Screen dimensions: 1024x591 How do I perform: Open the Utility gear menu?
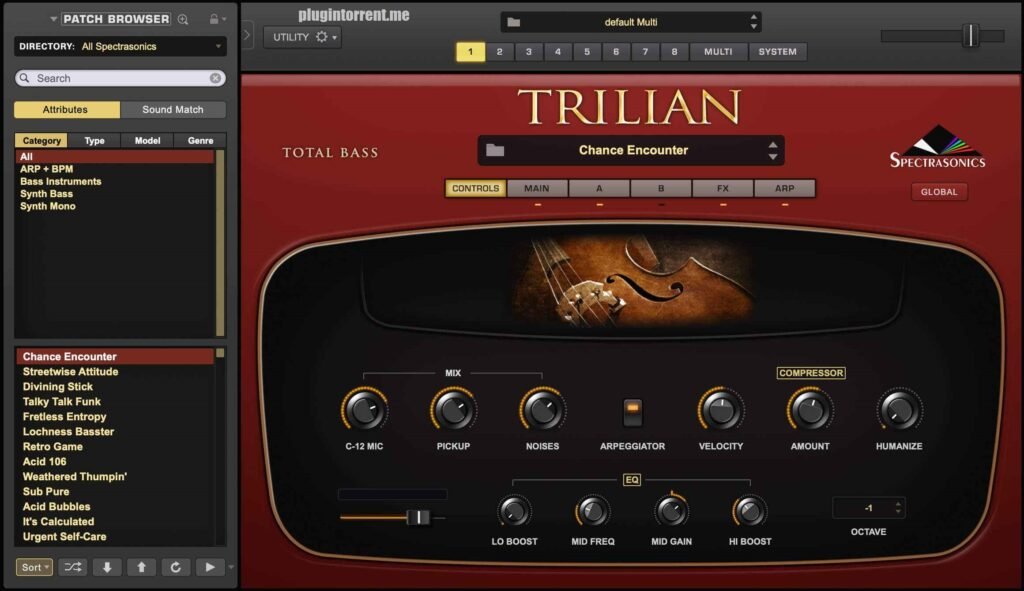pyautogui.click(x=302, y=37)
